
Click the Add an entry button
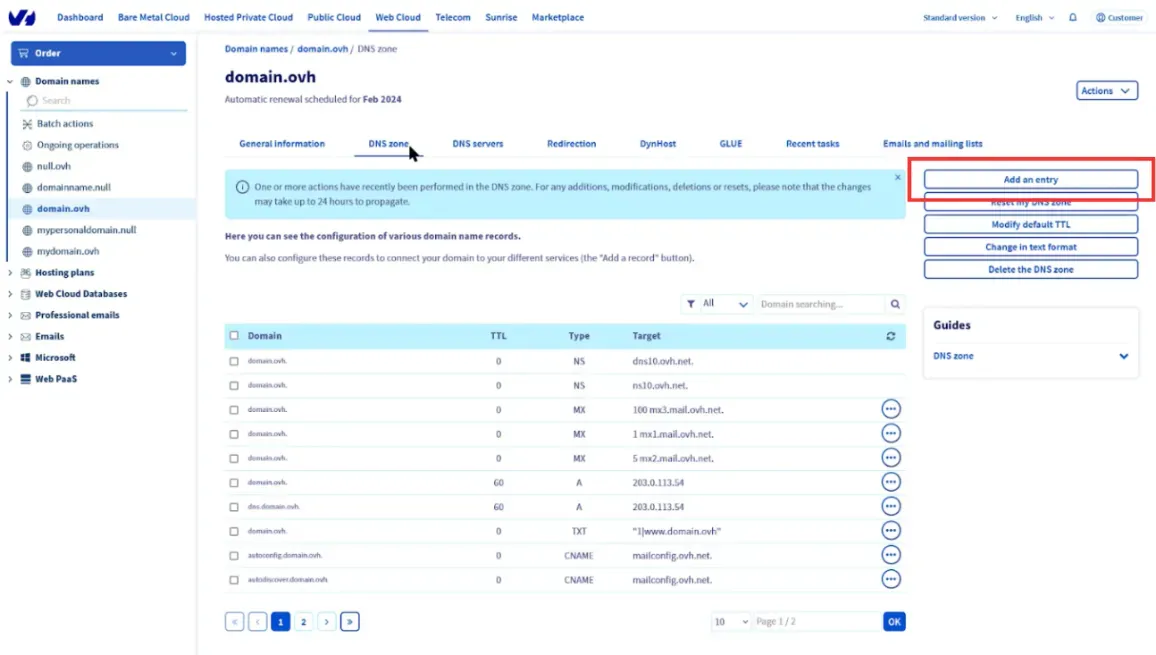(x=1031, y=179)
